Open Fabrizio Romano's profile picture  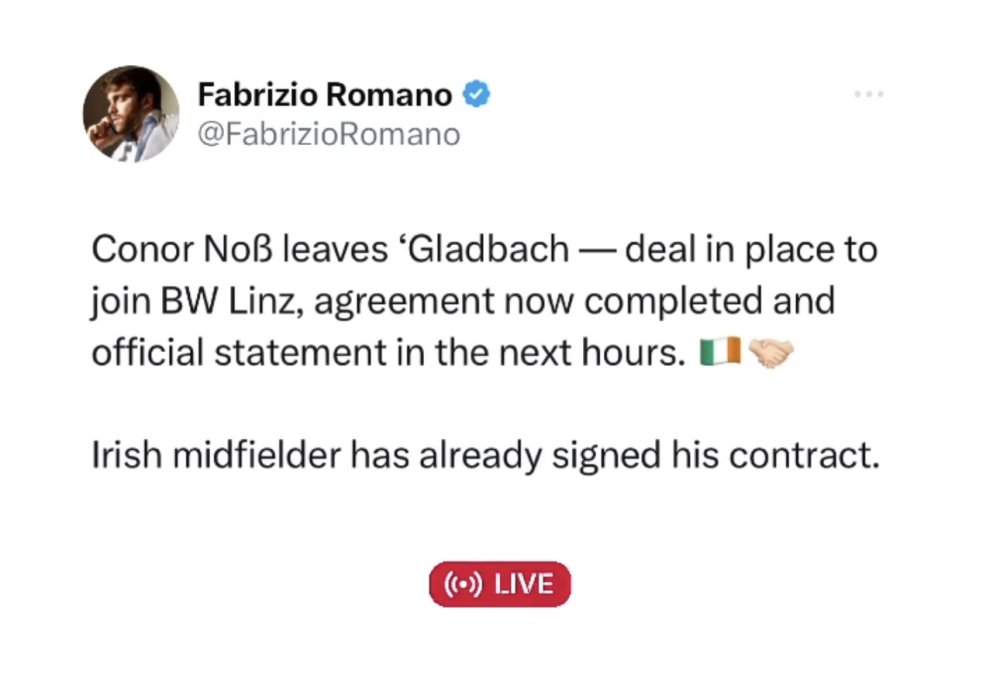coord(130,114)
